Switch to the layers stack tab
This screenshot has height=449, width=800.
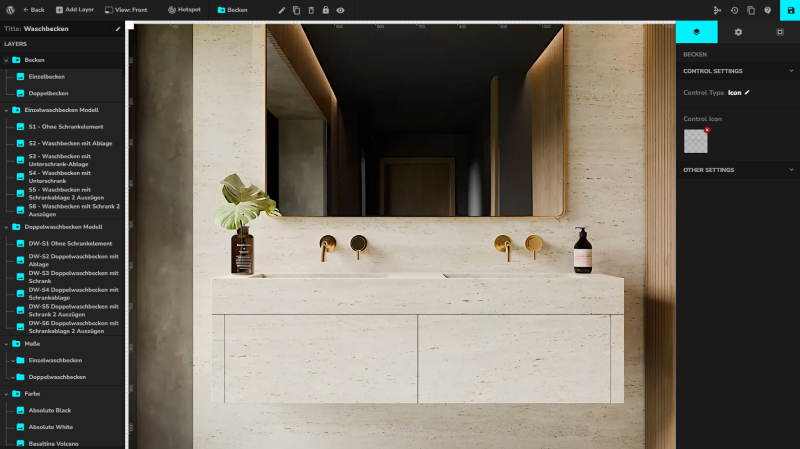[697, 32]
